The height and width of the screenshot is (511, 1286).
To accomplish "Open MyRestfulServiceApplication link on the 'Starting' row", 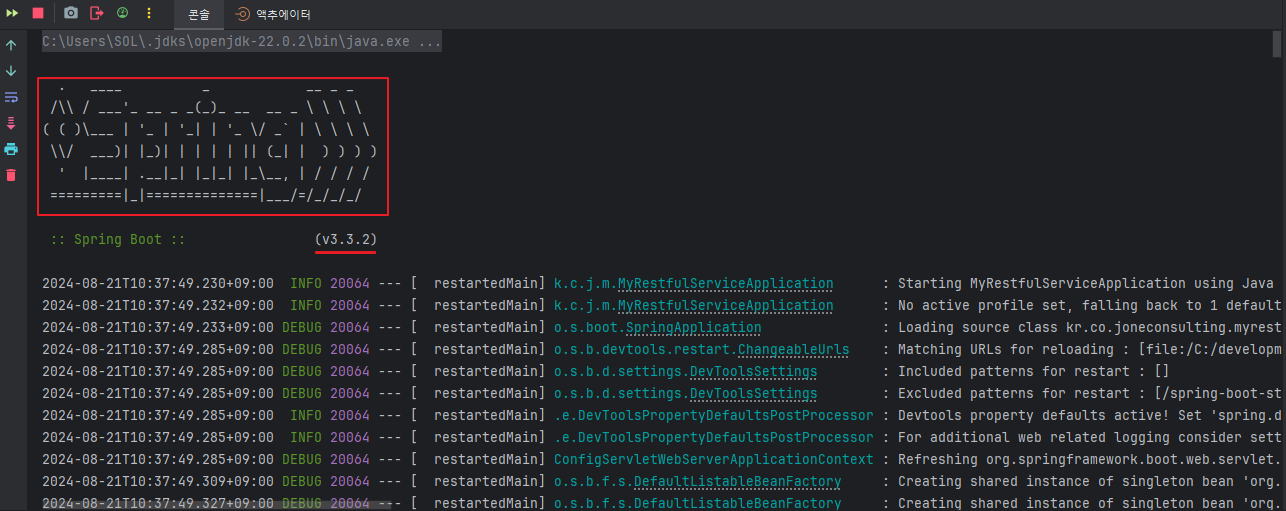I will coord(725,284).
